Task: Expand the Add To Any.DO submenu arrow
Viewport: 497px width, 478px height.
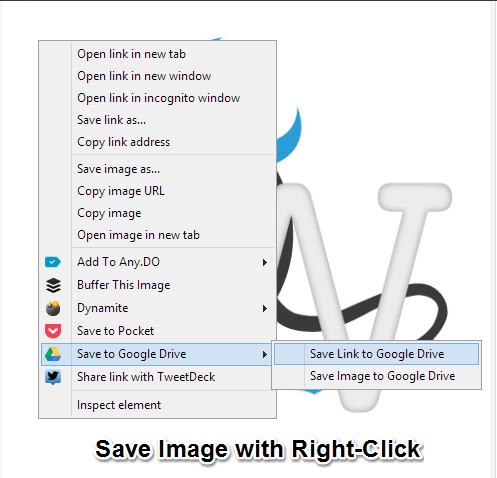Action: tap(265, 262)
